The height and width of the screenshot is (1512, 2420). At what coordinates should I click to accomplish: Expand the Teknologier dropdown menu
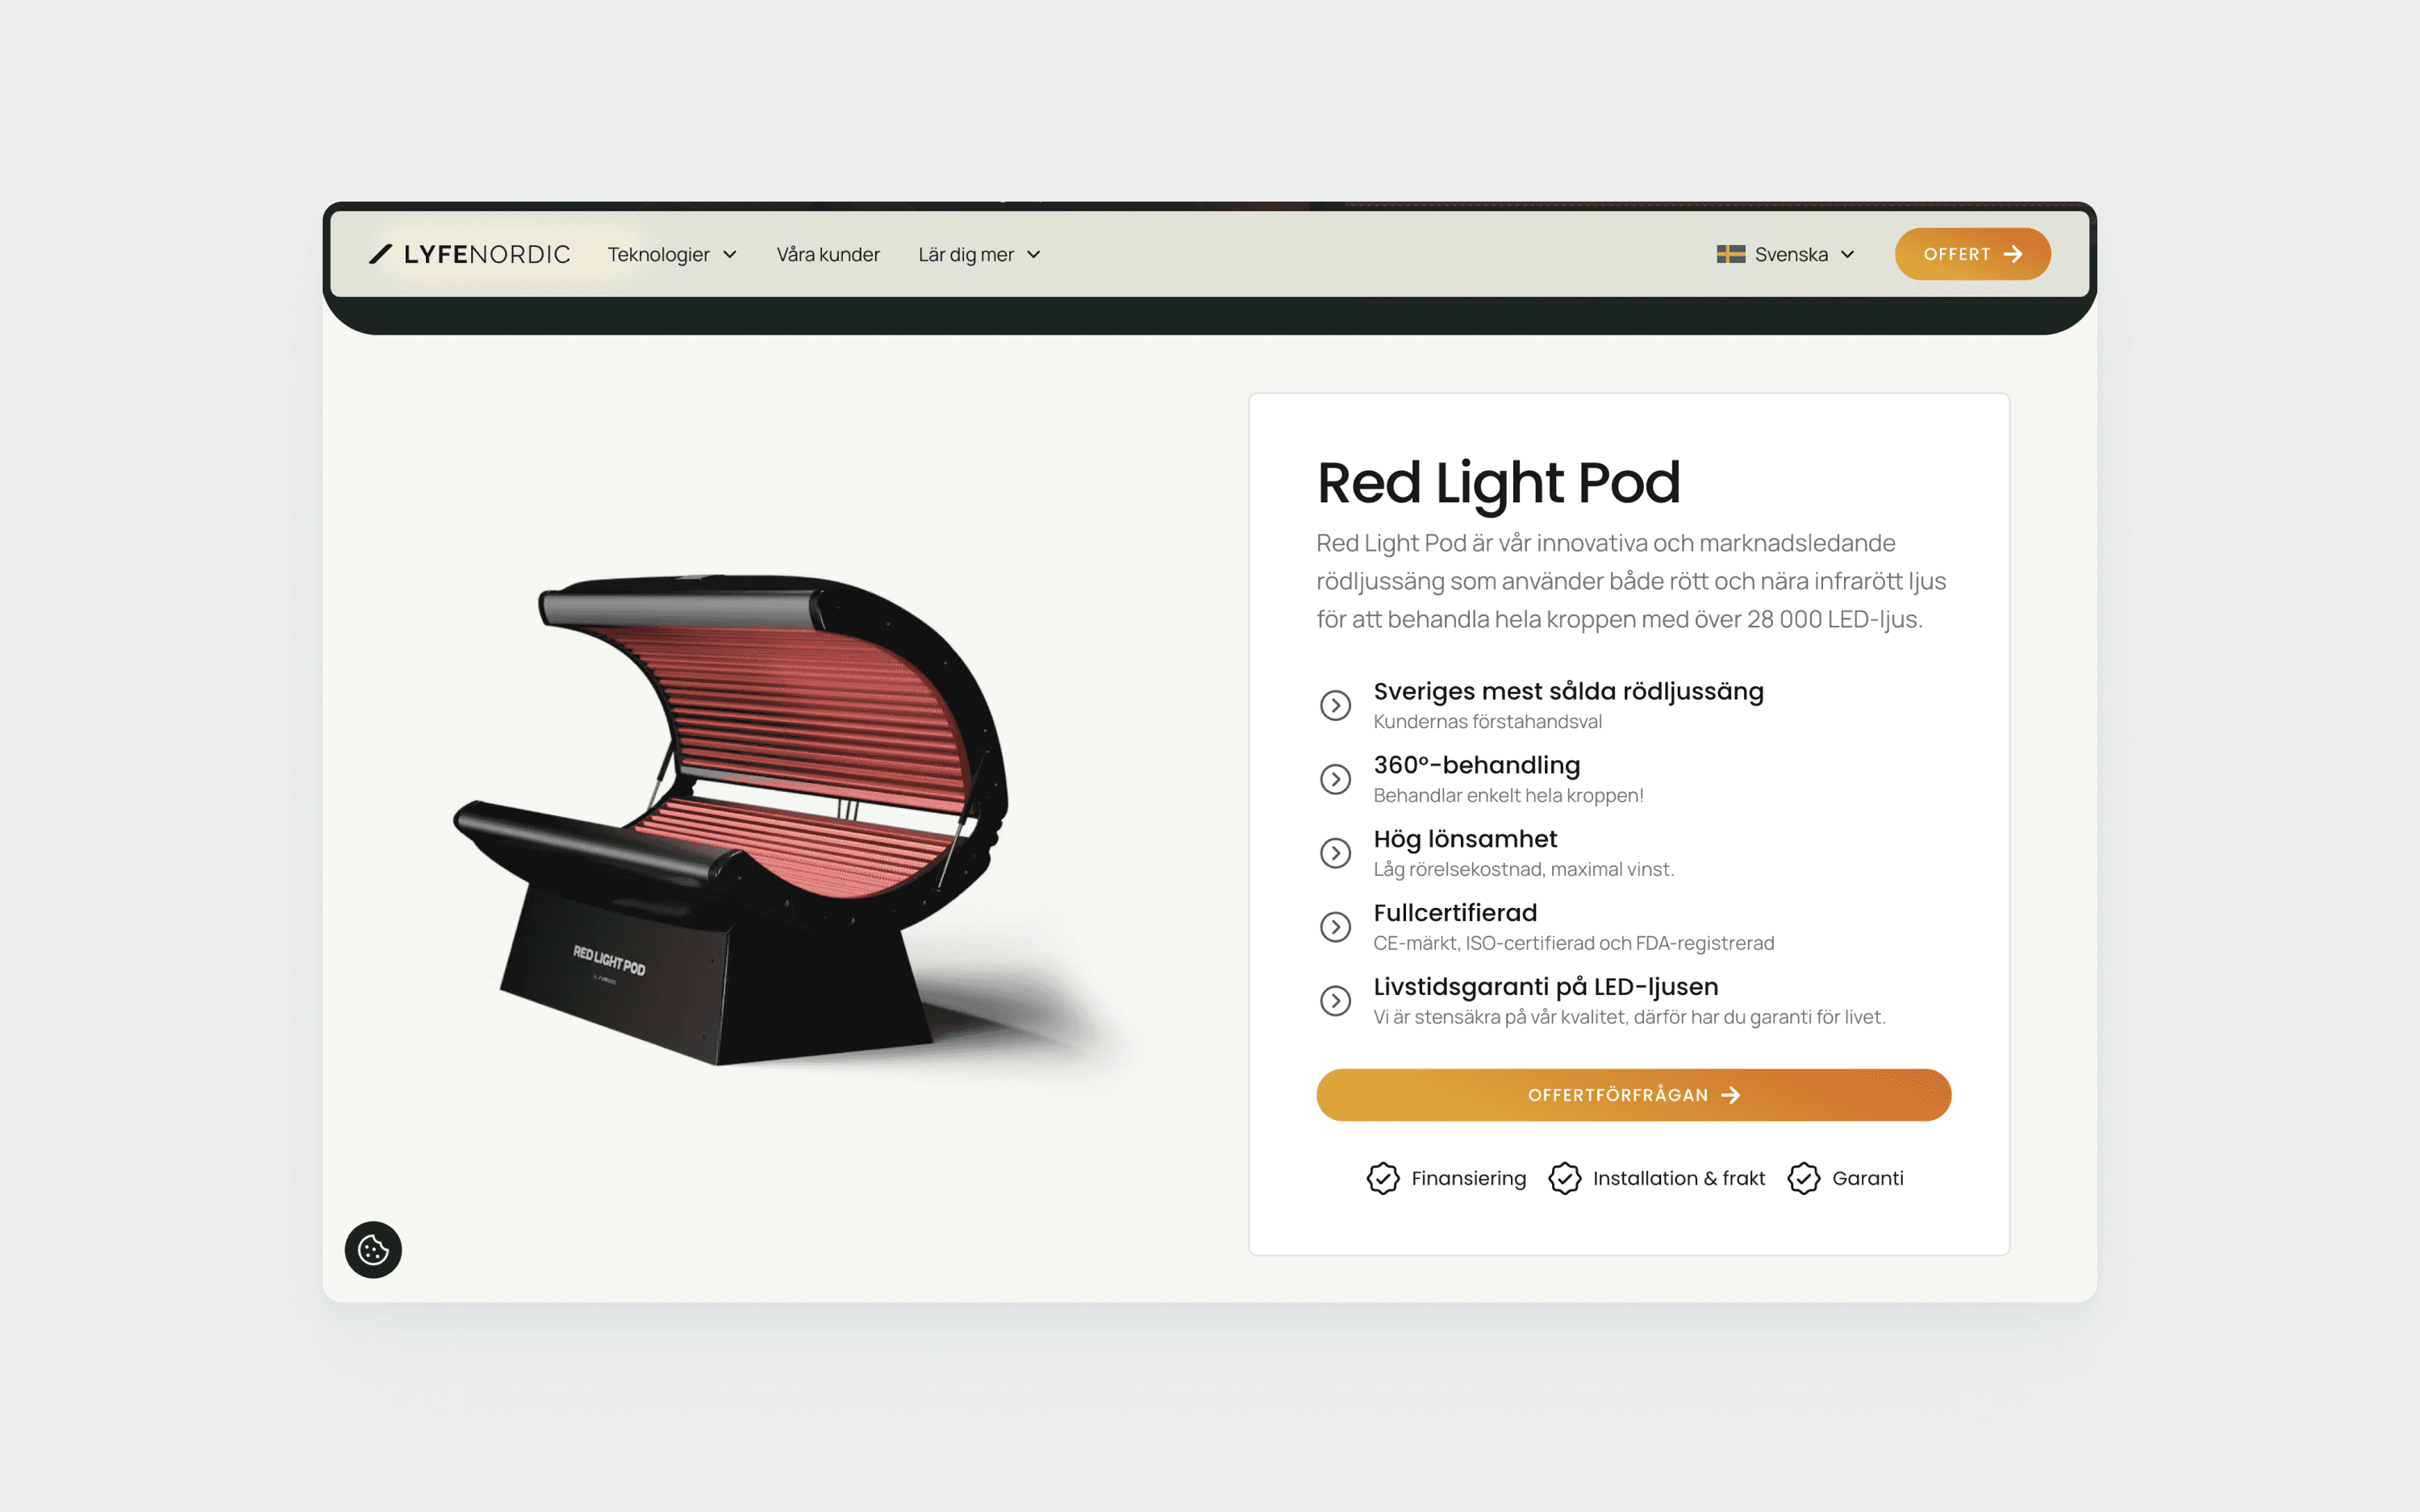pyautogui.click(x=672, y=254)
